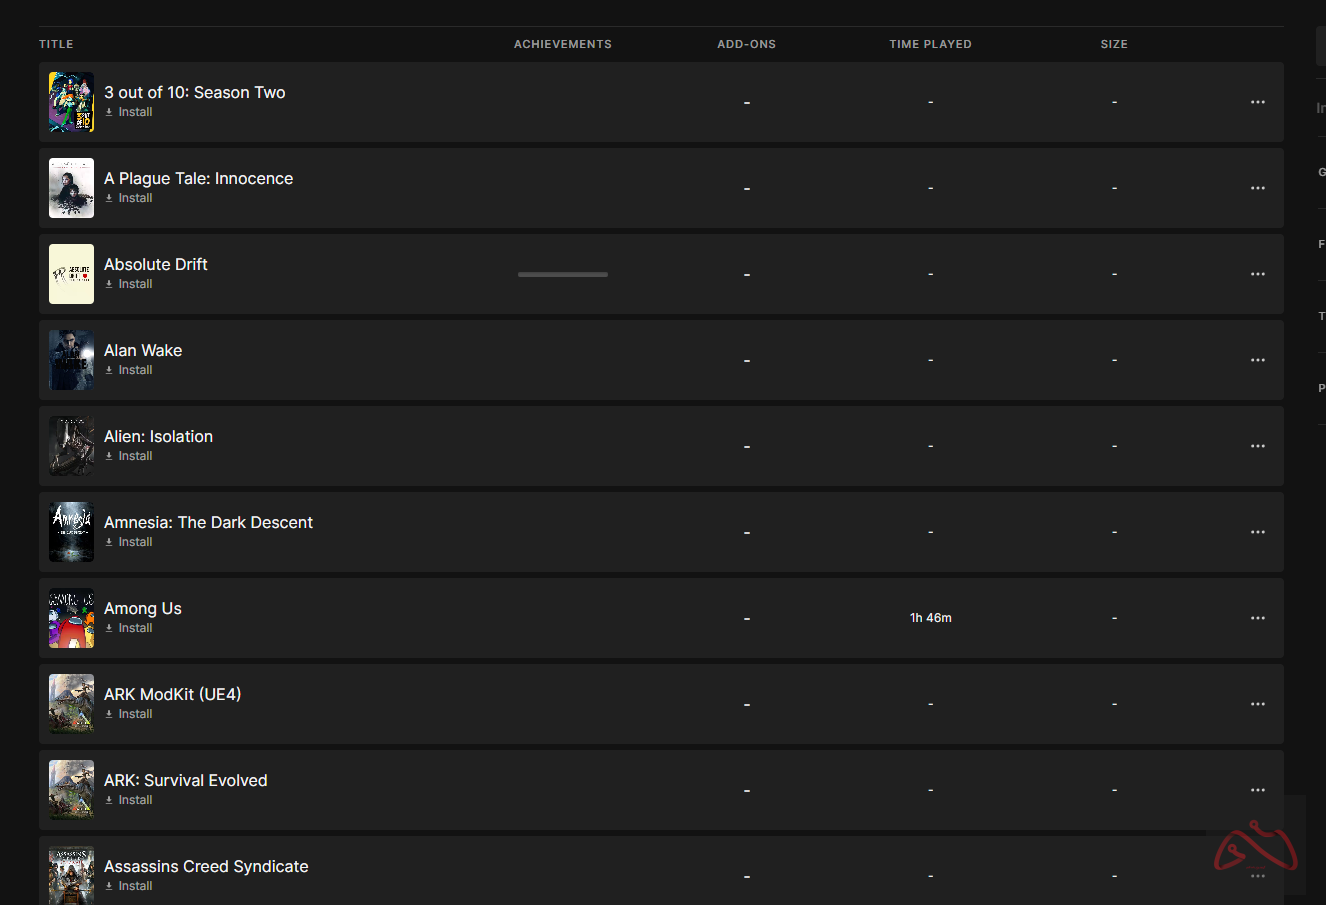Open three-dot menu for A Plague Tale: Innocence
This screenshot has width=1326, height=905.
coord(1257,188)
